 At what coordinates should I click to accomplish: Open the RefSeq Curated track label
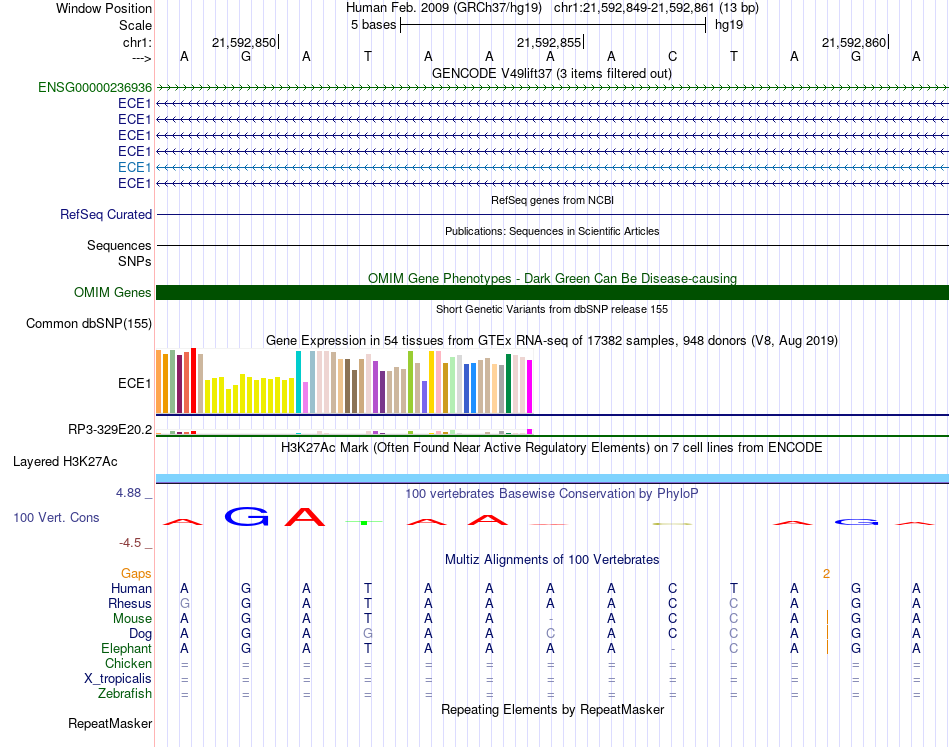pos(106,214)
